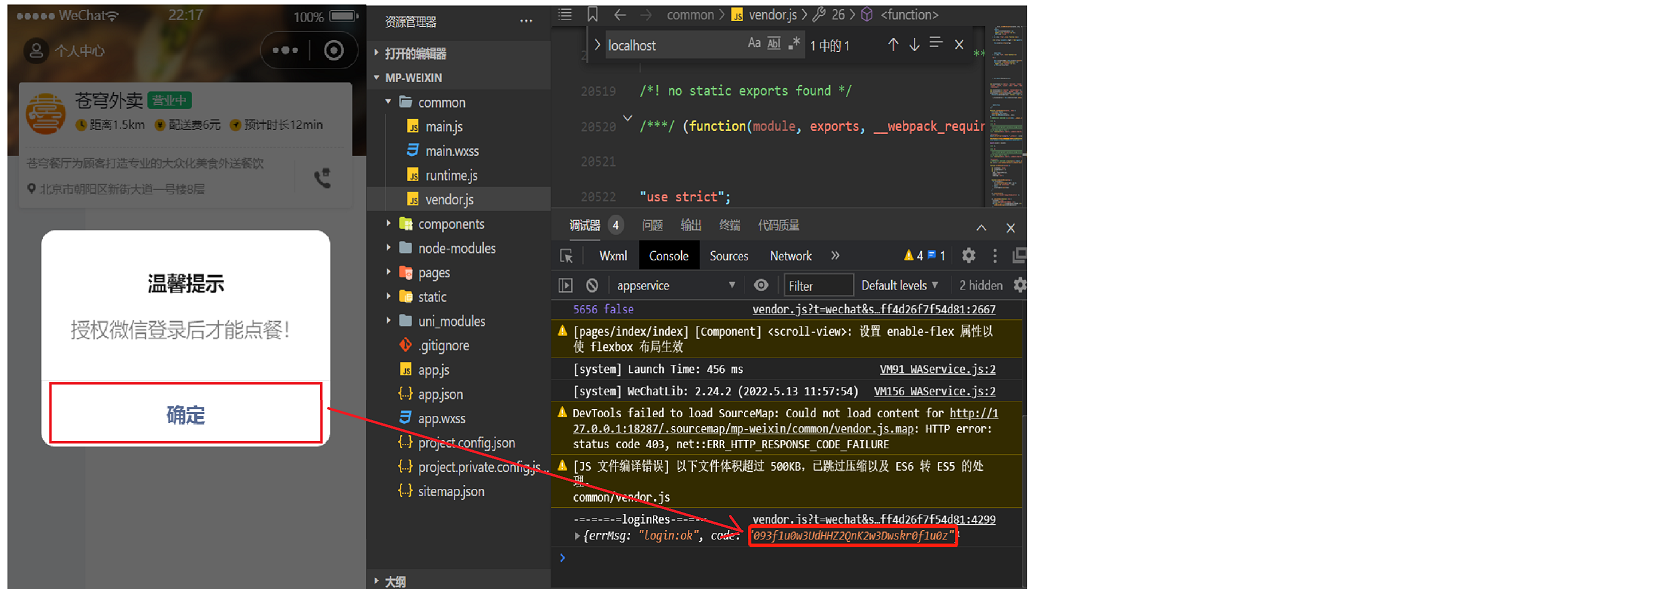Switch to the Sources tab
The image size is (1671, 589).
pyautogui.click(x=729, y=256)
